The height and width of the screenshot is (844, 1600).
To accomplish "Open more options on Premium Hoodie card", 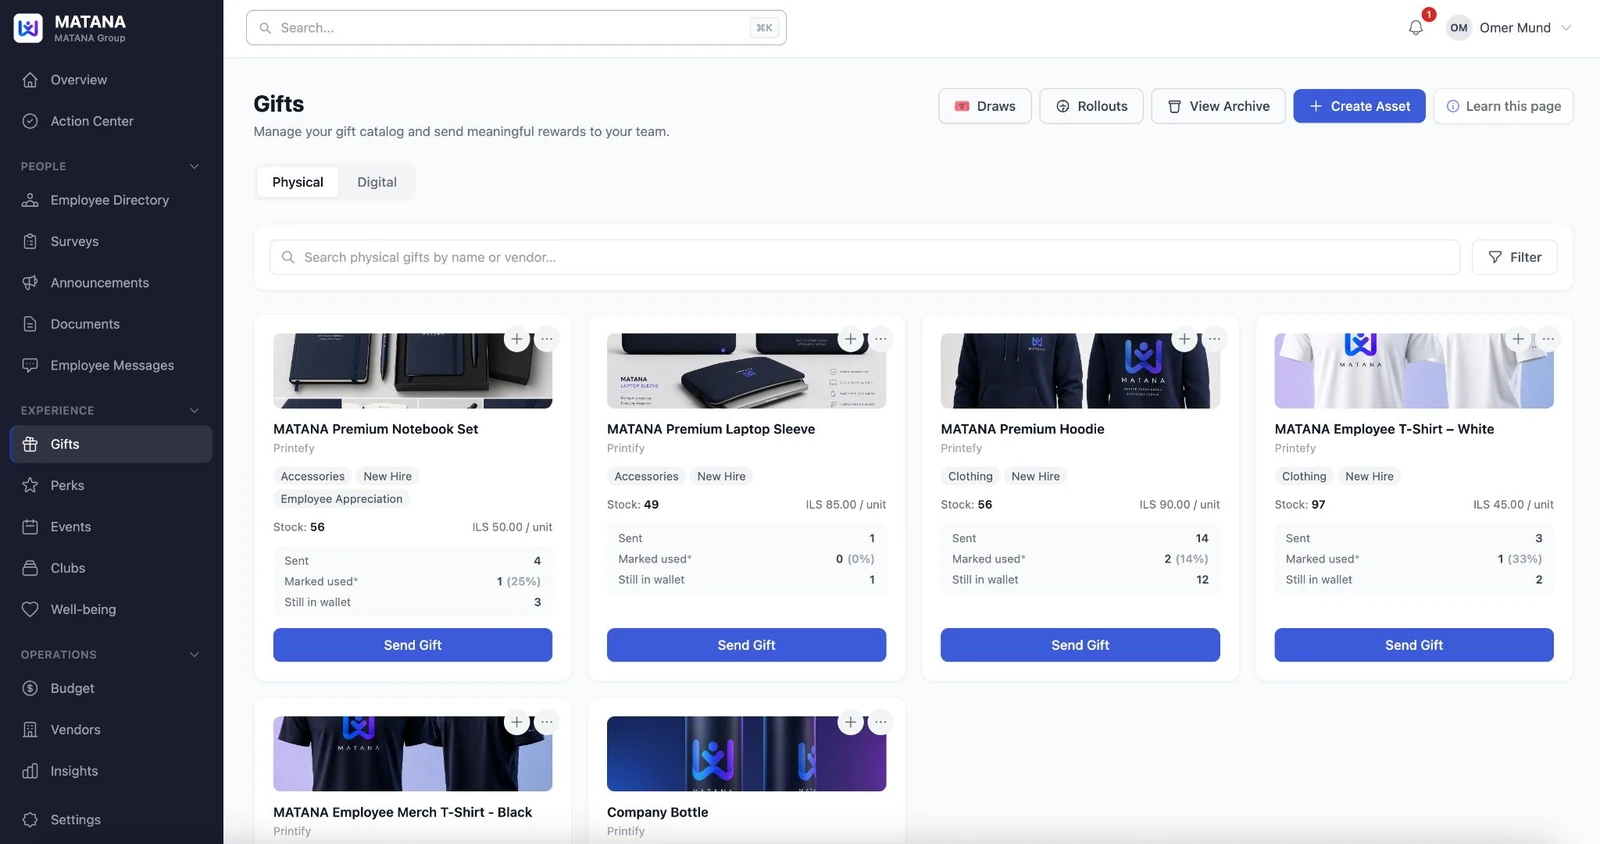I will pos(1214,339).
